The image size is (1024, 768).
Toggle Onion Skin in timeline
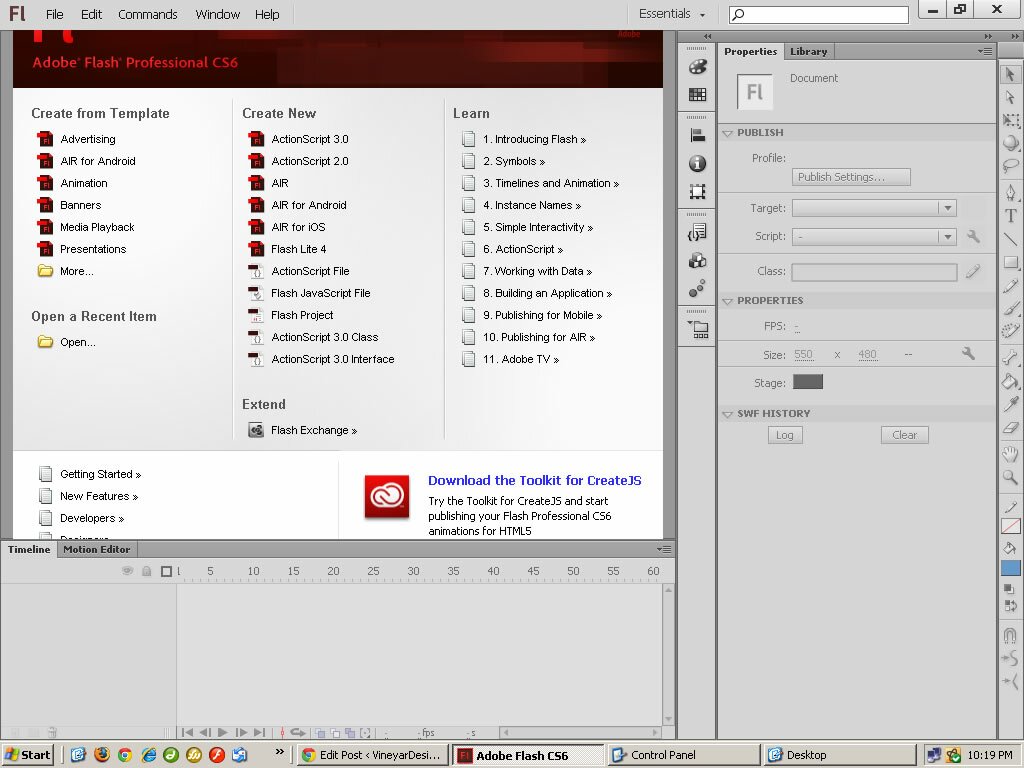[x=321, y=733]
